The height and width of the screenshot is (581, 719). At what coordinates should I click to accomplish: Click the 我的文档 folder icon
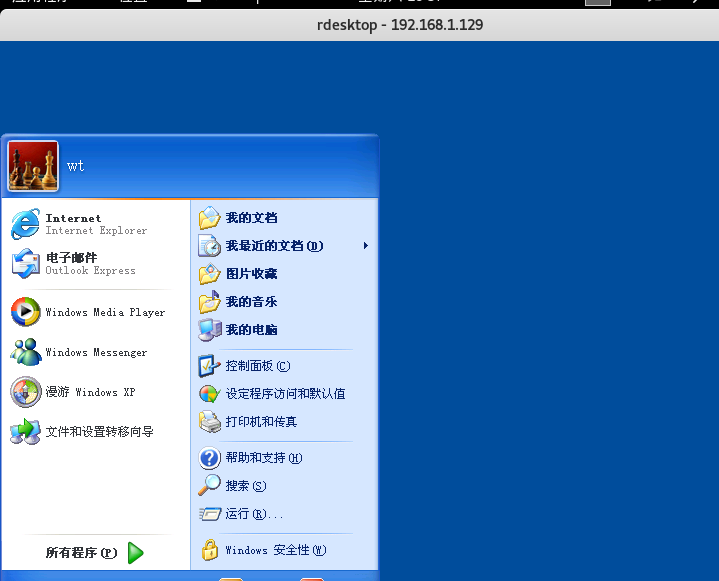pos(210,218)
